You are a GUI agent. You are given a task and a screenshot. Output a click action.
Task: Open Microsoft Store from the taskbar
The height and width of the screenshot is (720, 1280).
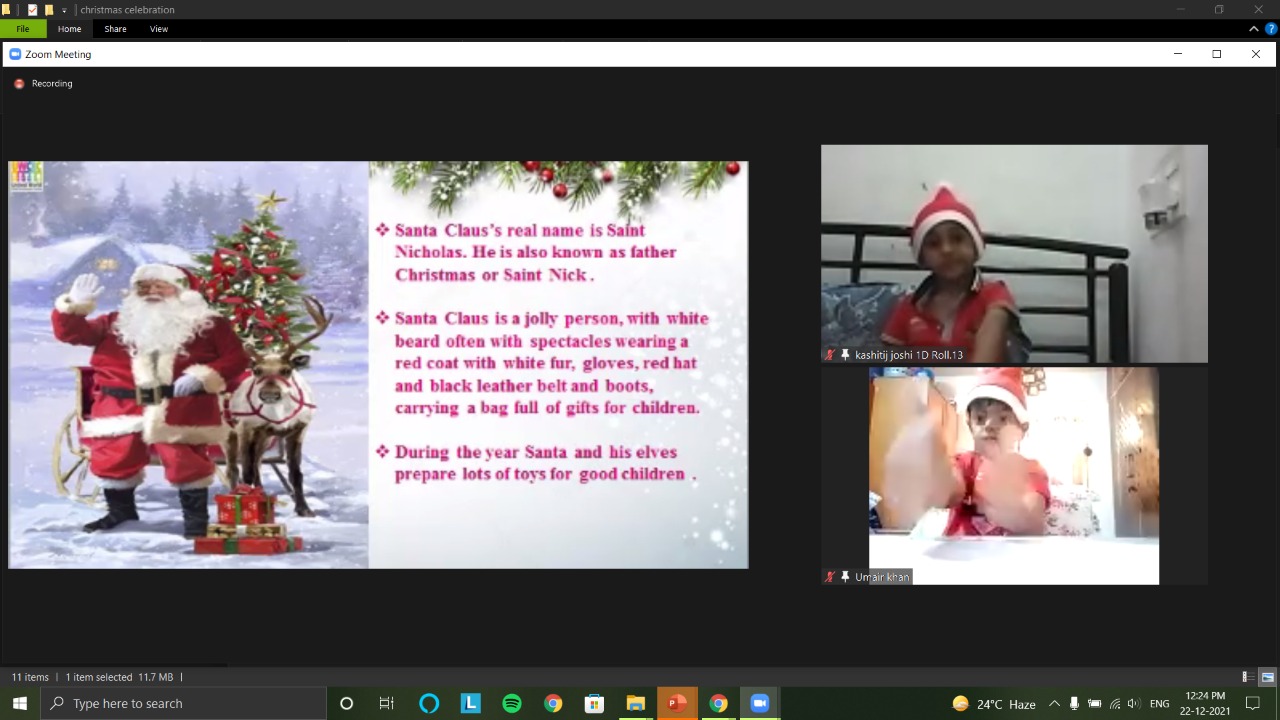click(x=594, y=704)
